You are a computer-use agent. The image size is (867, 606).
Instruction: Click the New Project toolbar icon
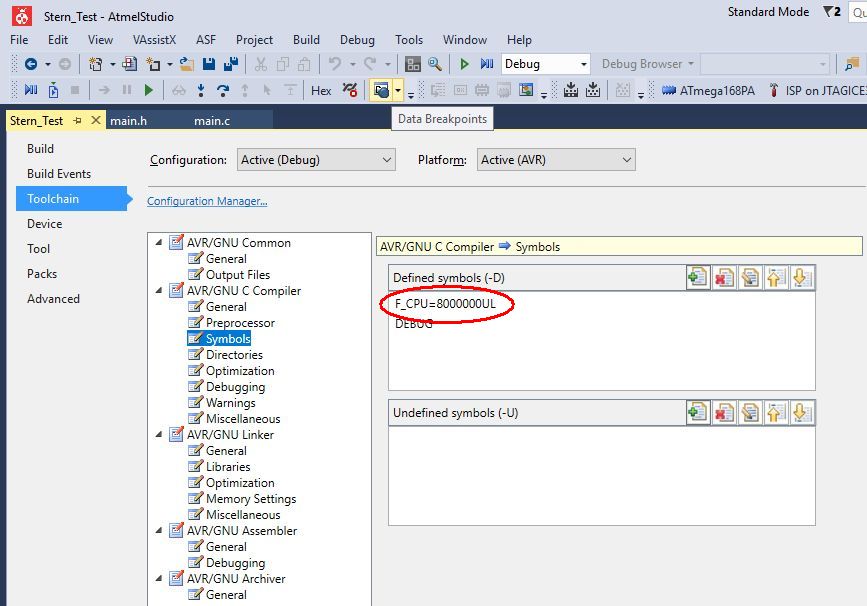pyautogui.click(x=96, y=64)
